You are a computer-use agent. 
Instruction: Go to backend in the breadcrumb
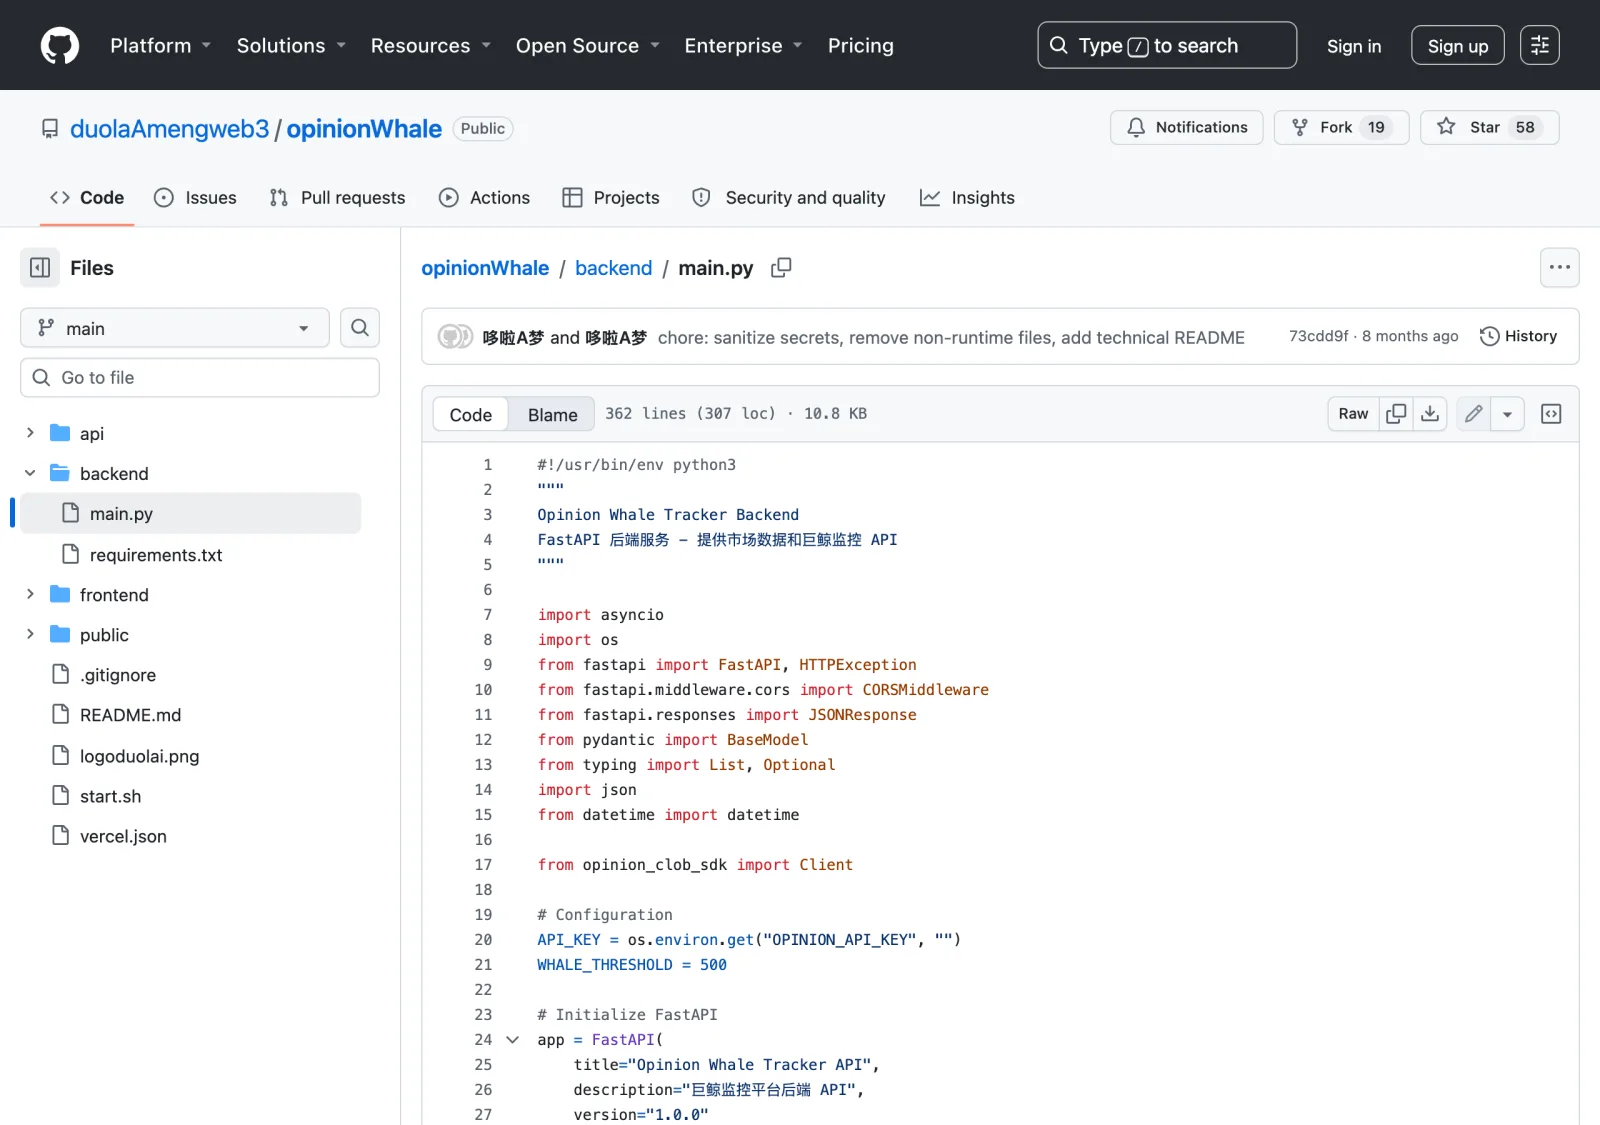(x=613, y=268)
